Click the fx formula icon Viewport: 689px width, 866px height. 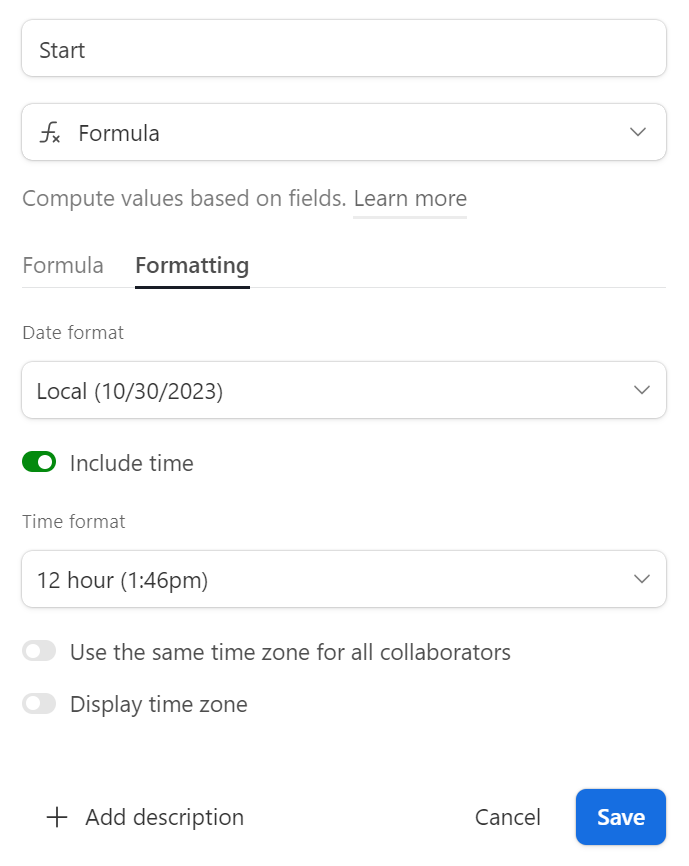click(x=50, y=133)
